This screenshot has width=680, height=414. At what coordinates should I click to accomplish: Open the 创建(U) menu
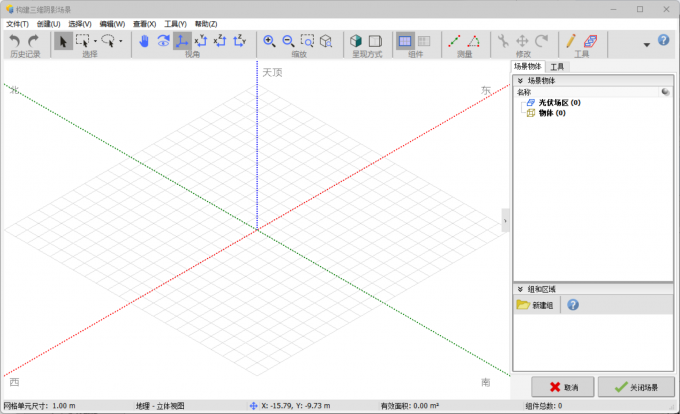coord(49,24)
